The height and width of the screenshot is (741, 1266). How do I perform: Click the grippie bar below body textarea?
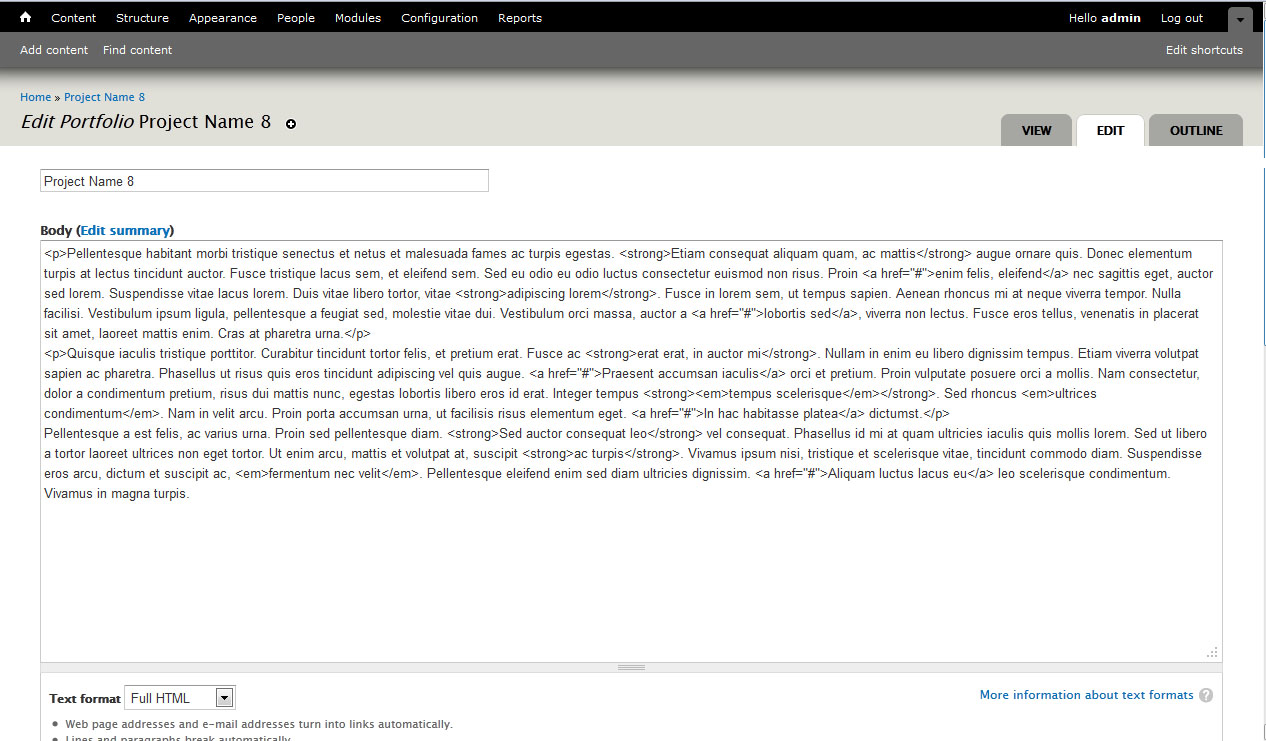631,667
